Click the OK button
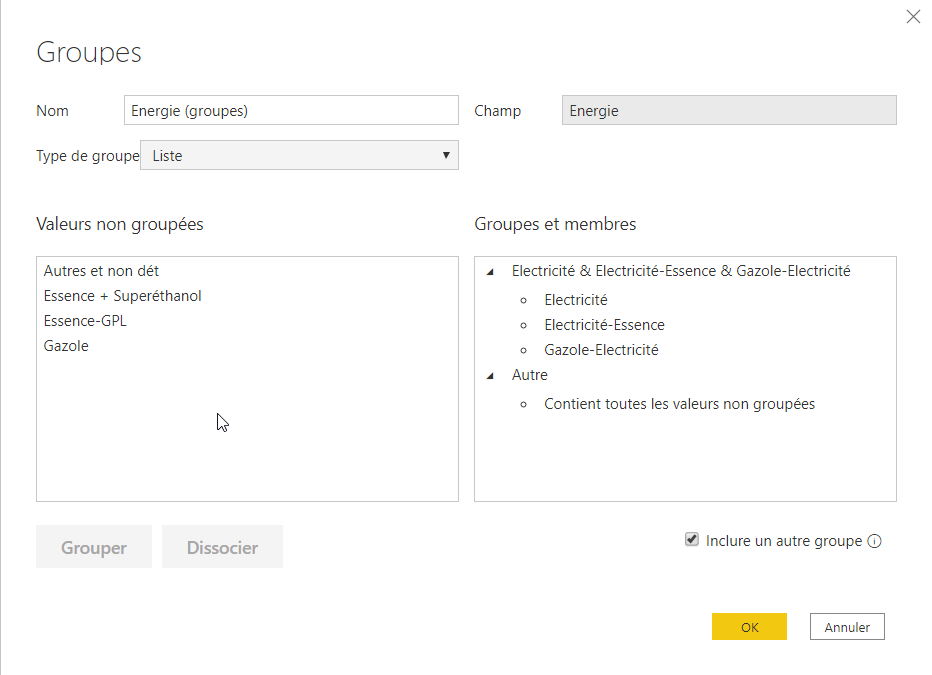This screenshot has height=675, width=932. [749, 627]
